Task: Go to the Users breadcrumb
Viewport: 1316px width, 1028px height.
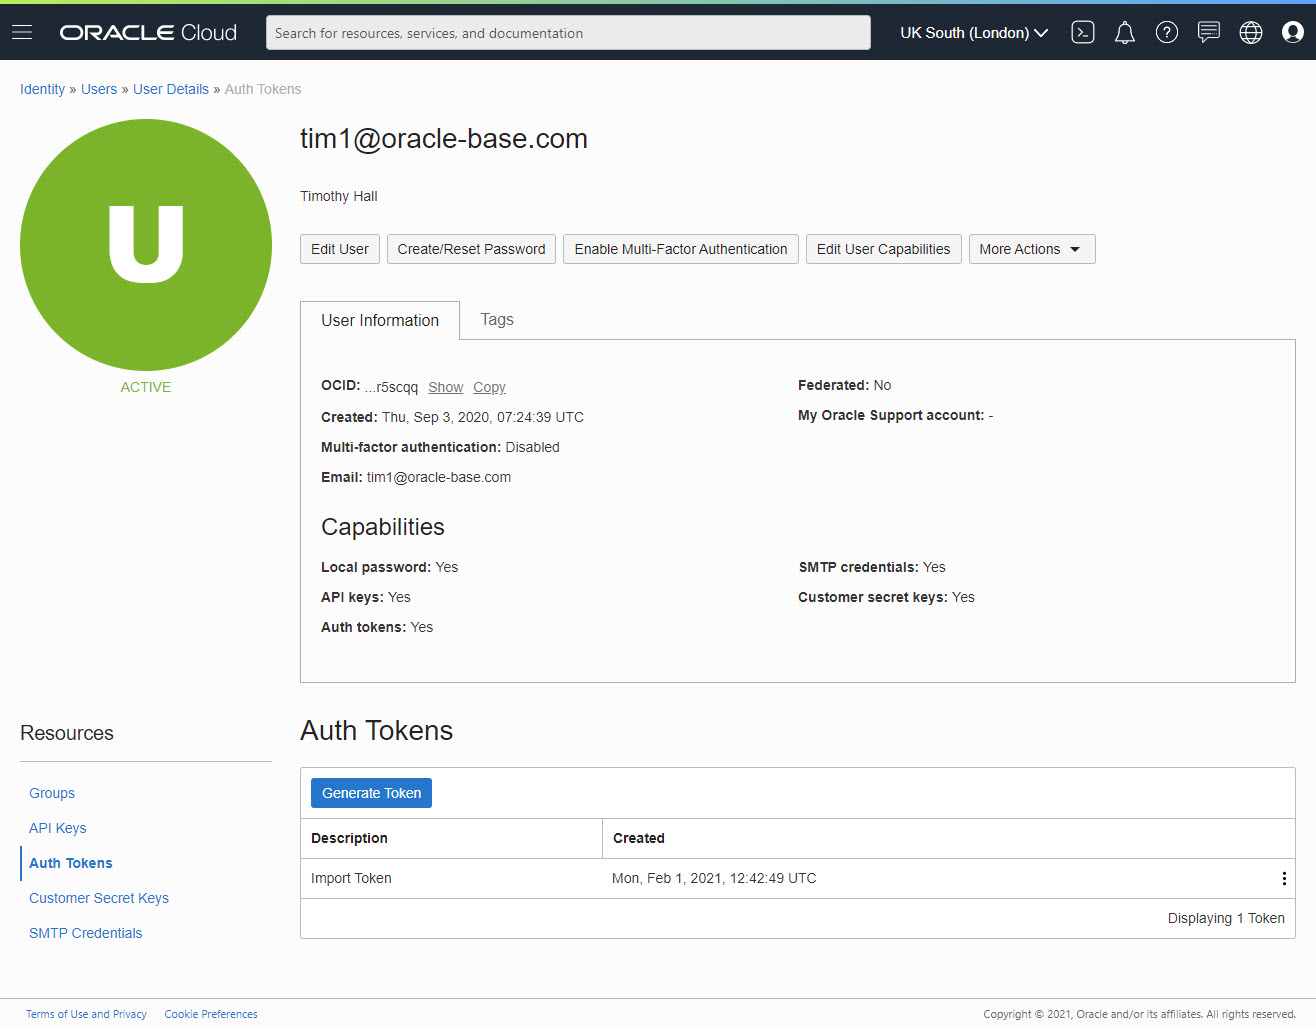Action: point(99,89)
